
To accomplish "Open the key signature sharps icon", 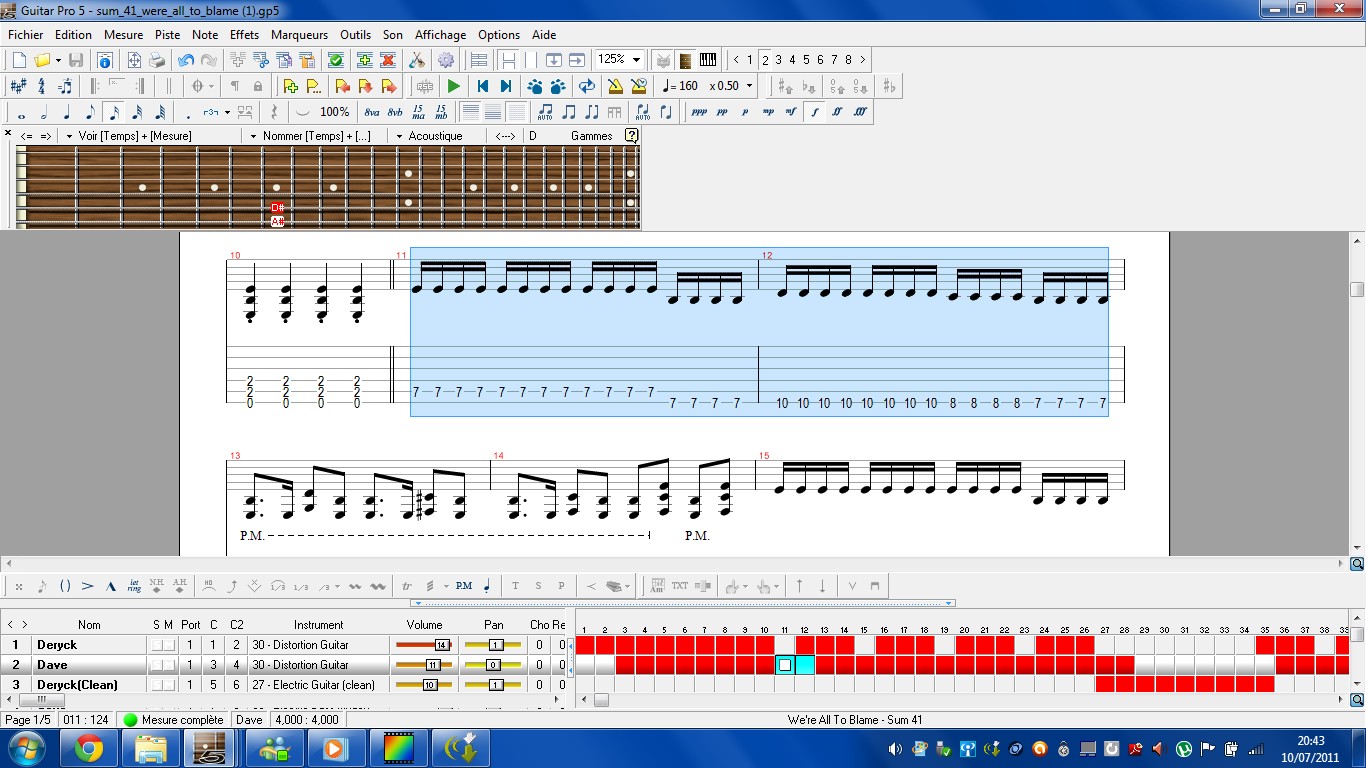I will click(x=18, y=86).
